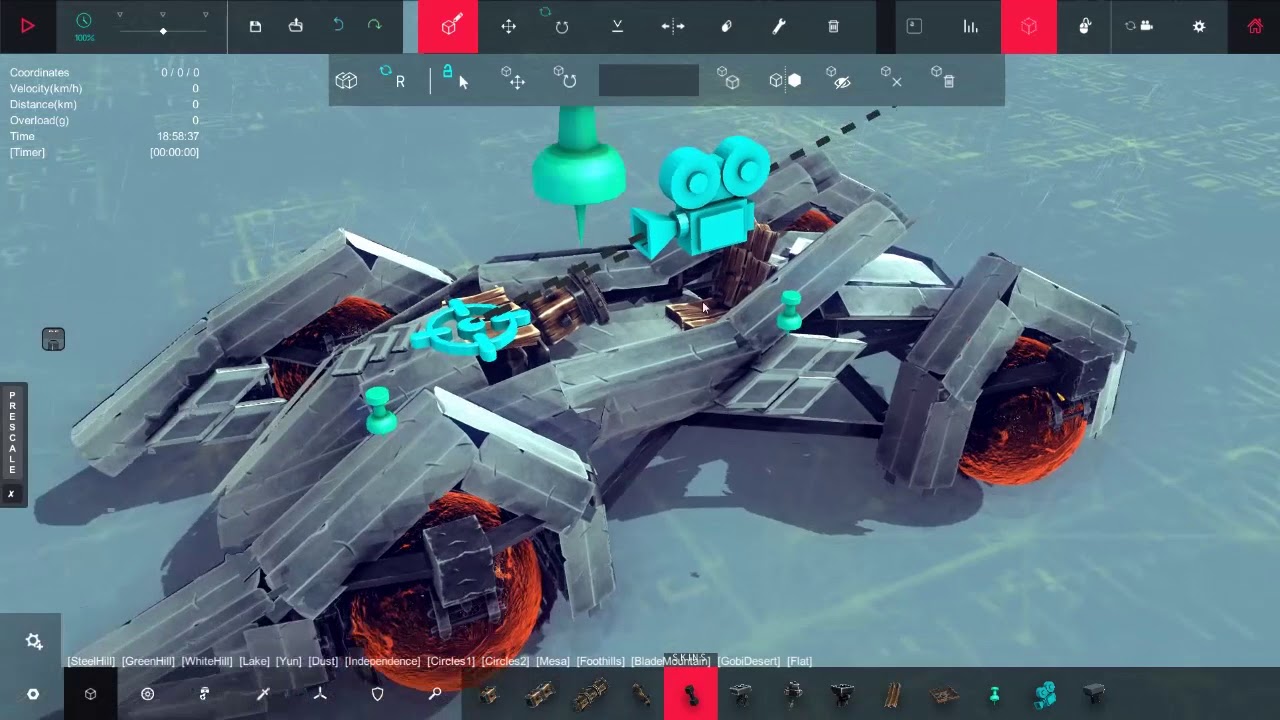Image resolution: width=1280 pixels, height=720 pixels.
Task: Click the empty field in secondary toolbar
Action: tap(649, 80)
